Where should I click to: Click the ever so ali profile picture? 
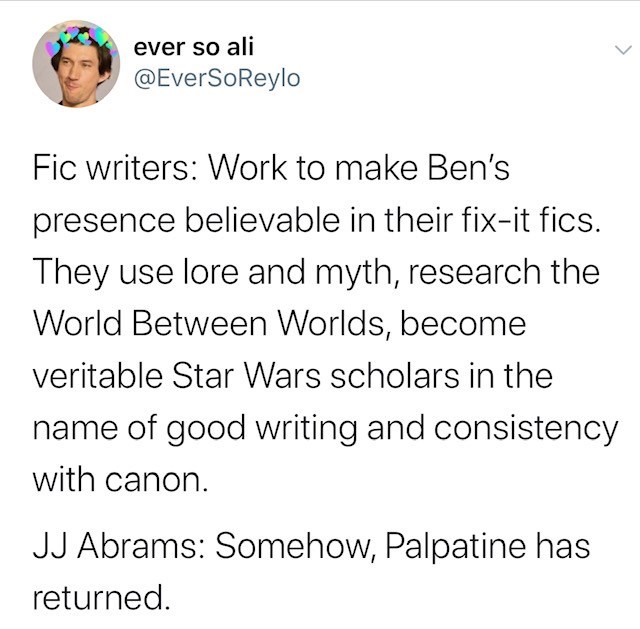[x=75, y=63]
